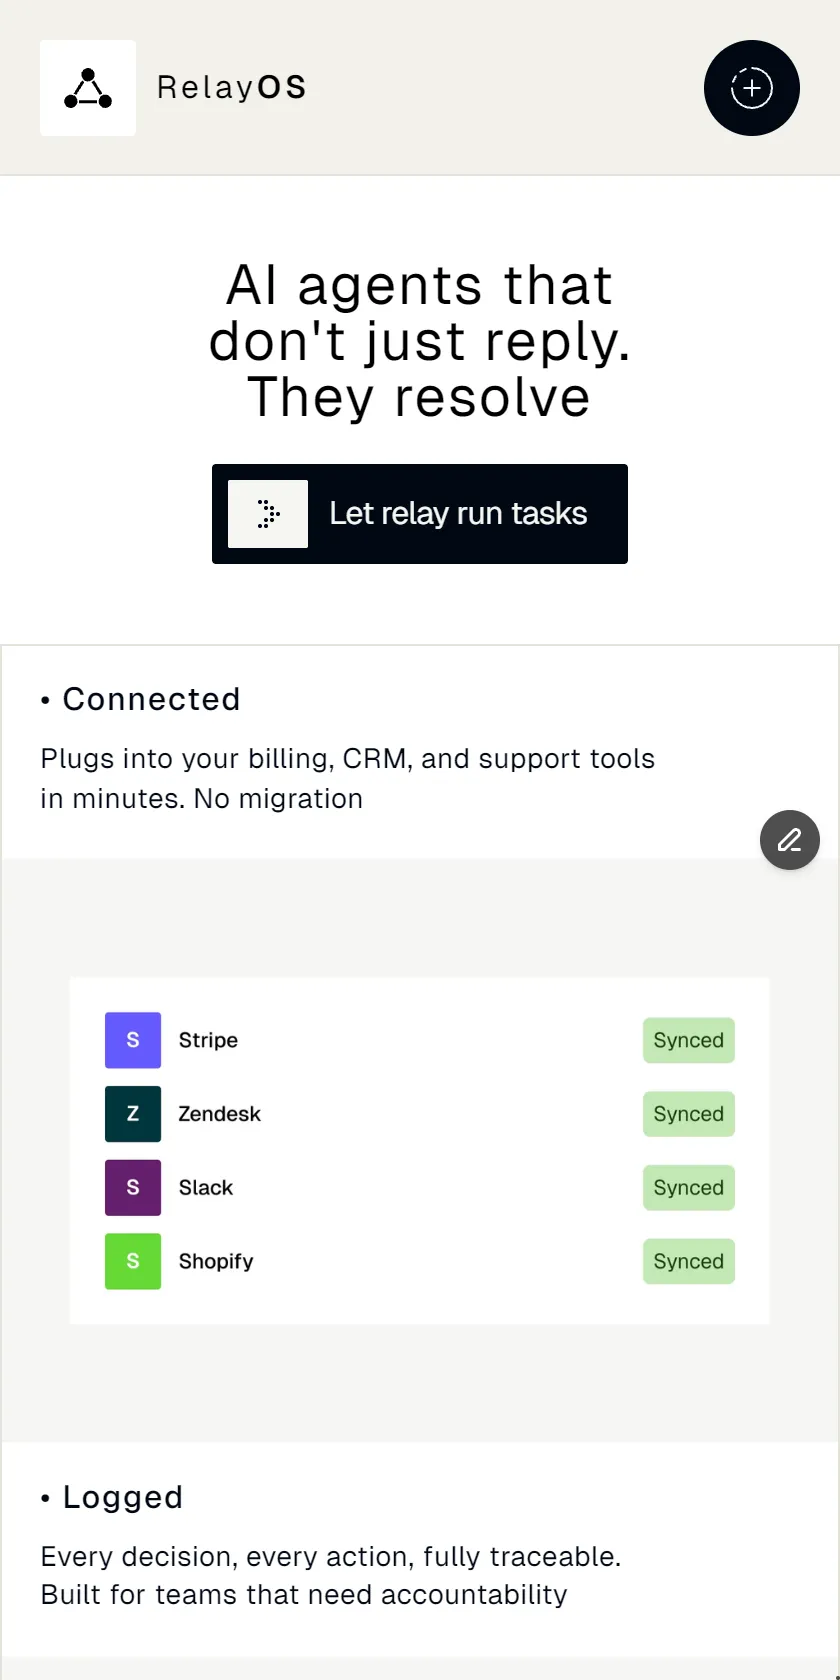Click the Stripe integration name

coord(208,1040)
